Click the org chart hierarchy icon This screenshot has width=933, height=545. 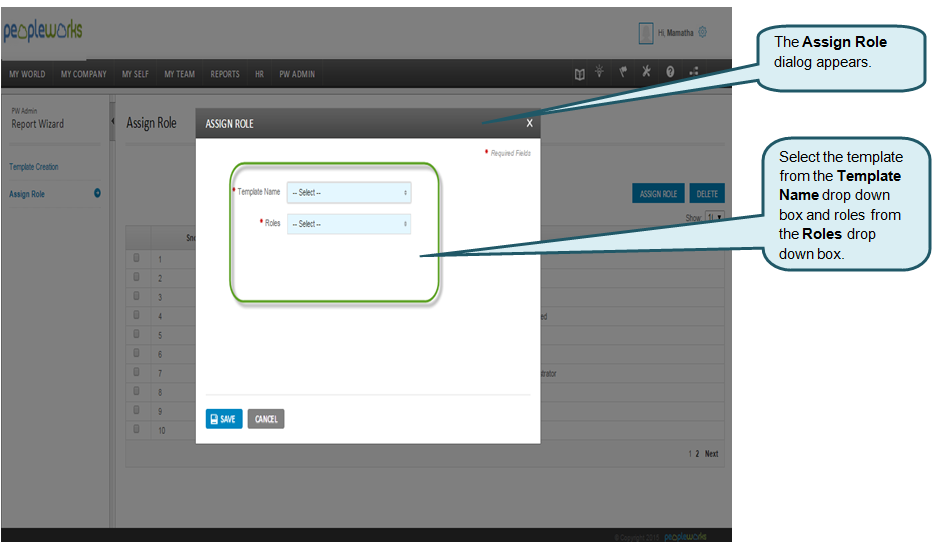[693, 73]
